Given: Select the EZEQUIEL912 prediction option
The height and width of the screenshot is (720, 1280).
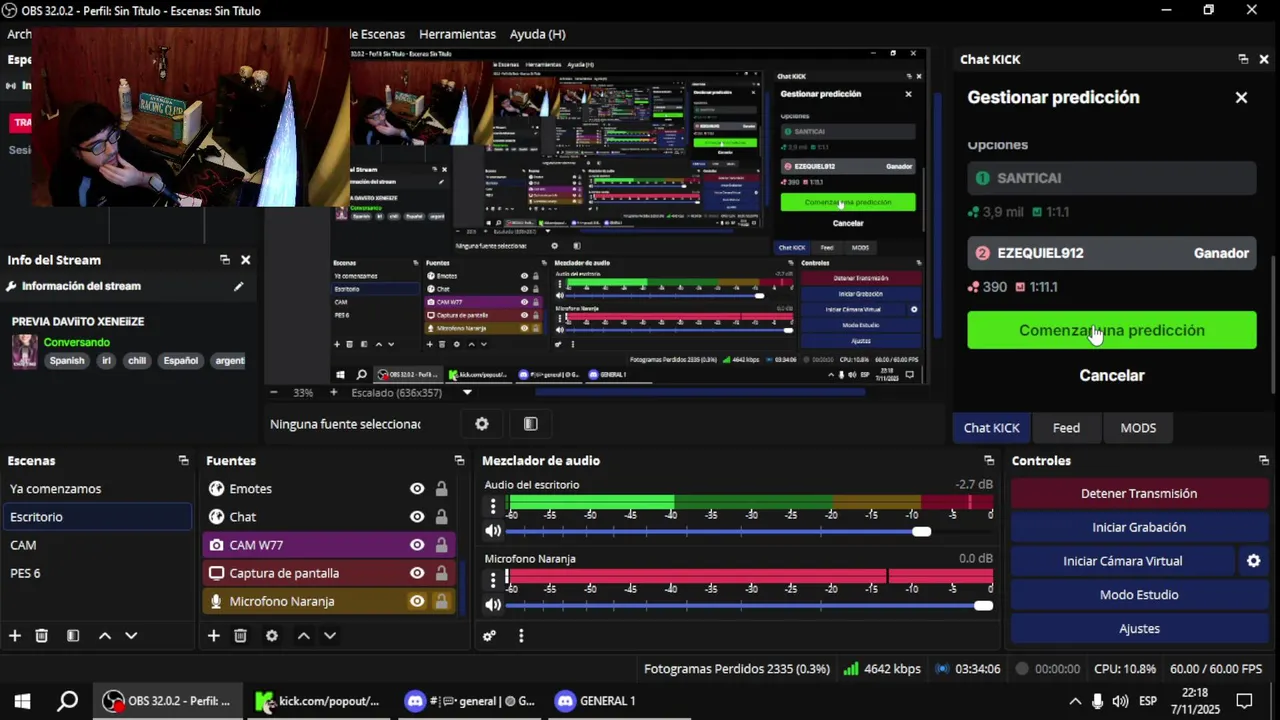Looking at the screenshot, I should (1111, 253).
